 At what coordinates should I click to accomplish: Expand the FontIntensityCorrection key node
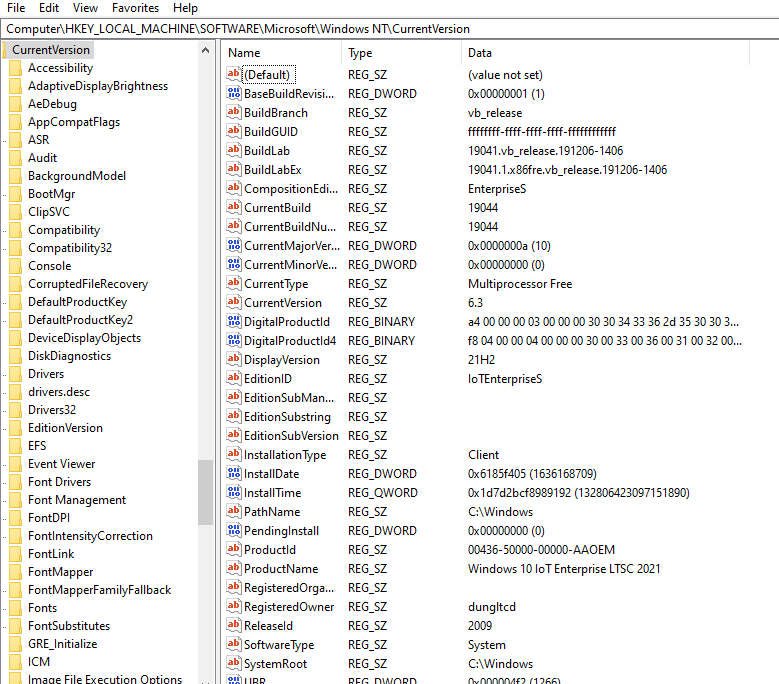point(4,536)
